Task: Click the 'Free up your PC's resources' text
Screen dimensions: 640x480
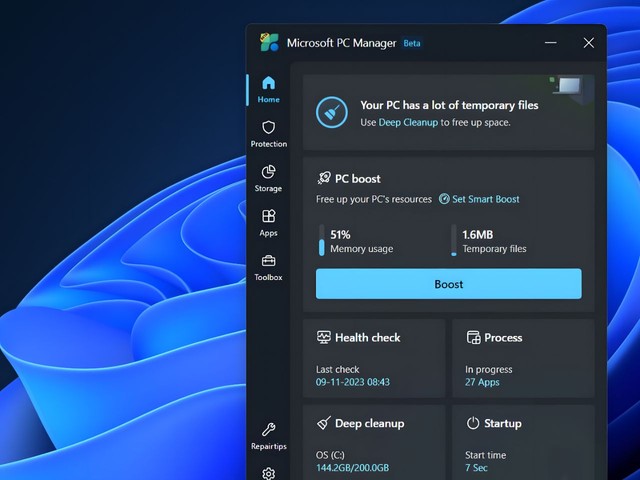Action: pyautogui.click(x=374, y=199)
